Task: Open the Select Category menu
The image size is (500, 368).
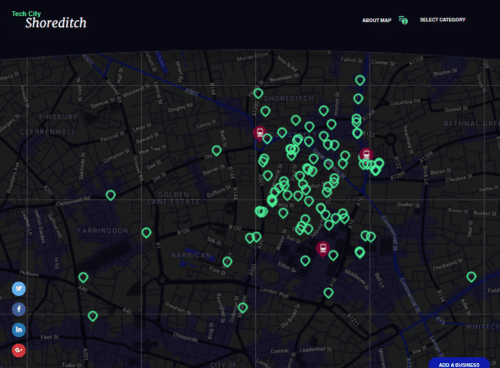Action: tap(442, 20)
